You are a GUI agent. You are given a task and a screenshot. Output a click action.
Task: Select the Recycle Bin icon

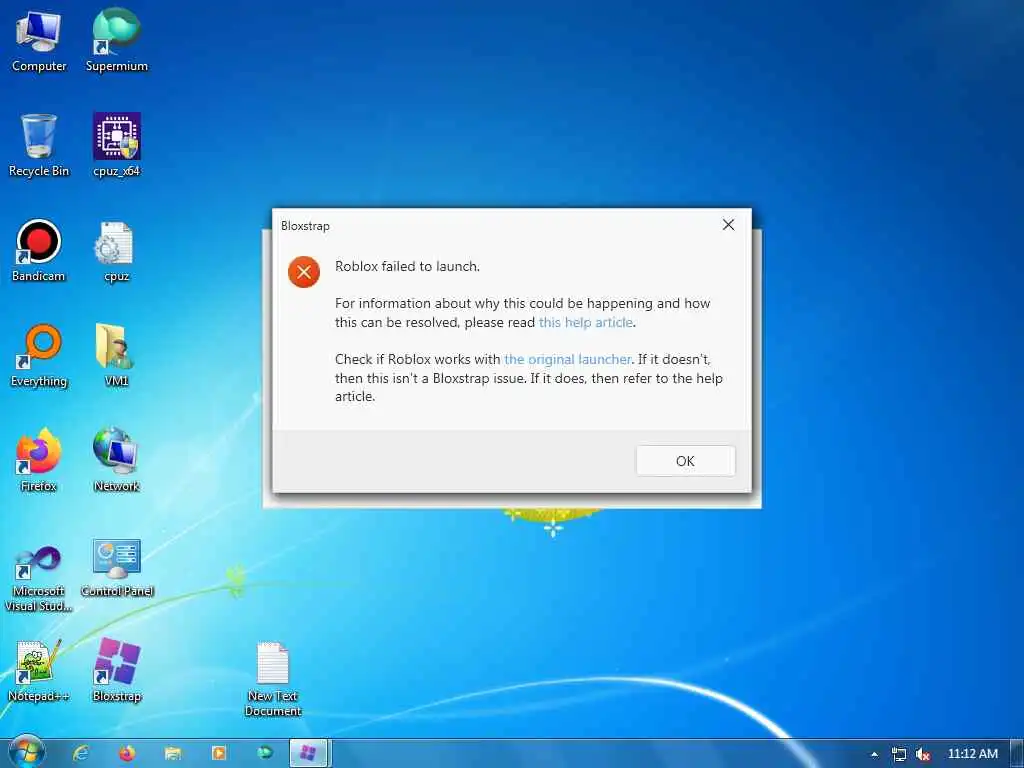coord(39,146)
